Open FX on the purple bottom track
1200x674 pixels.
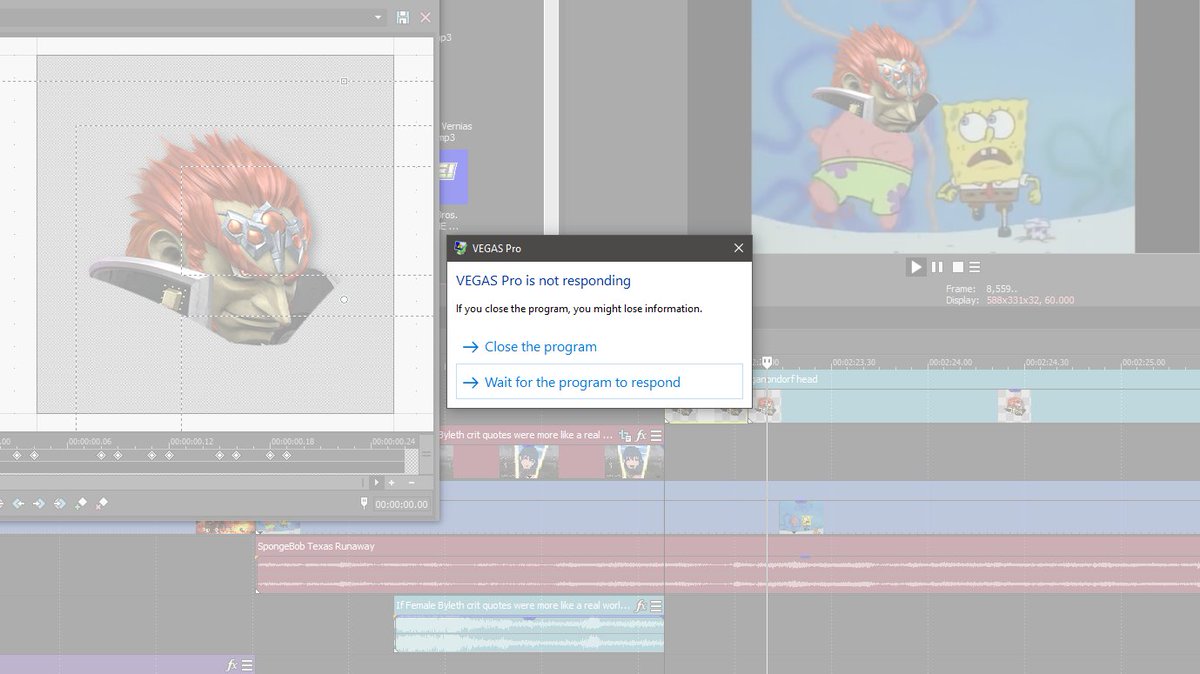click(x=231, y=665)
